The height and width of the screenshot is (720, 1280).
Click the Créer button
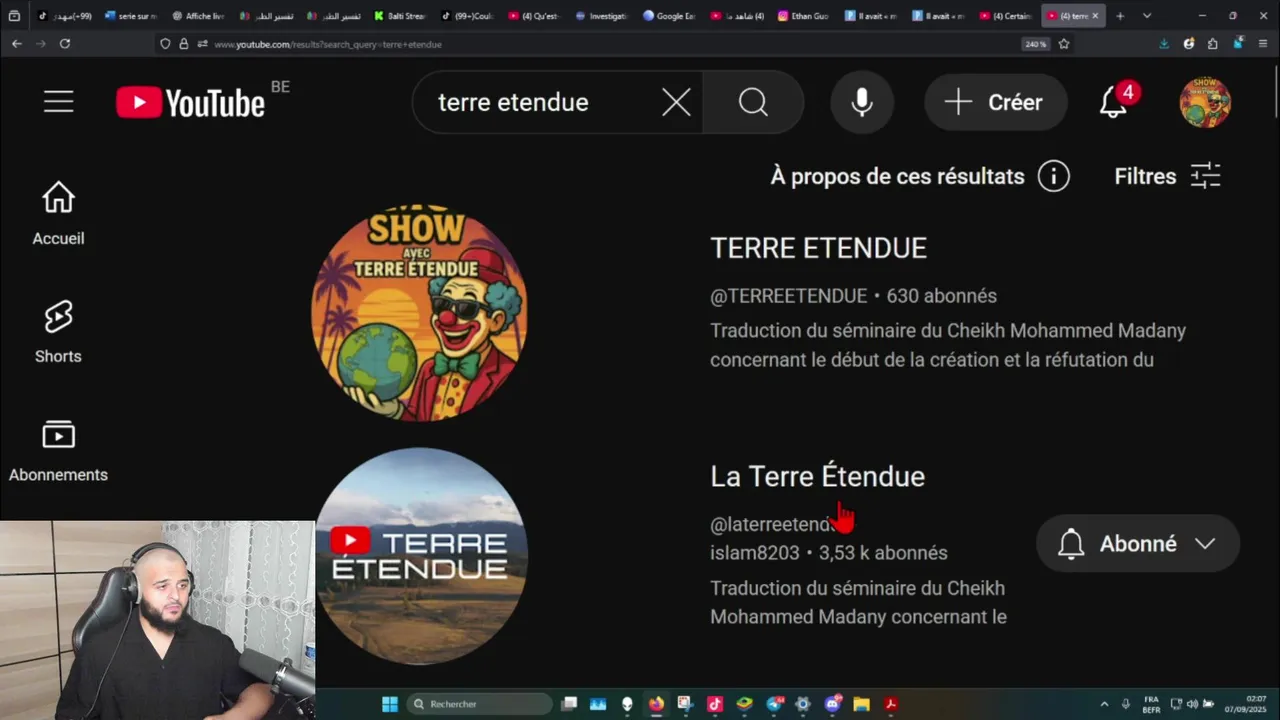[995, 102]
